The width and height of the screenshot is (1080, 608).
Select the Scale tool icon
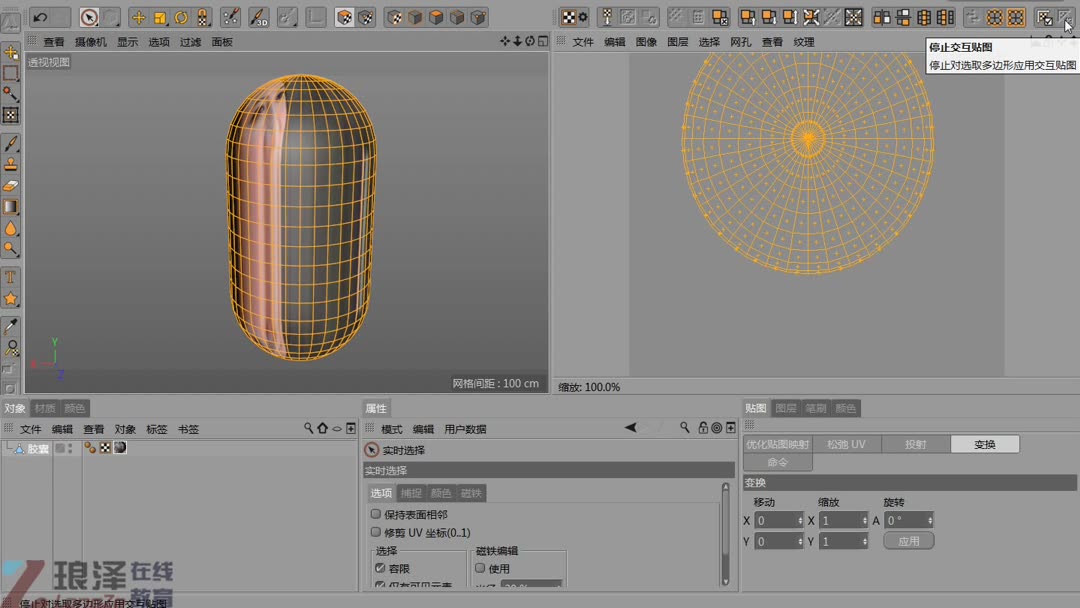click(x=159, y=17)
